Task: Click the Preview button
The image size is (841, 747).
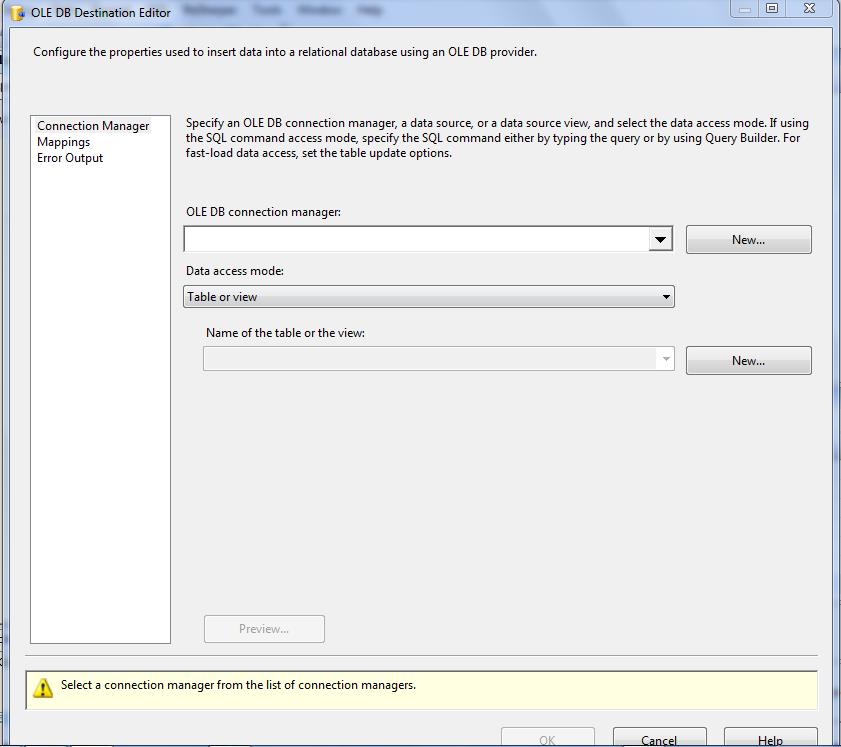Action: click(264, 629)
